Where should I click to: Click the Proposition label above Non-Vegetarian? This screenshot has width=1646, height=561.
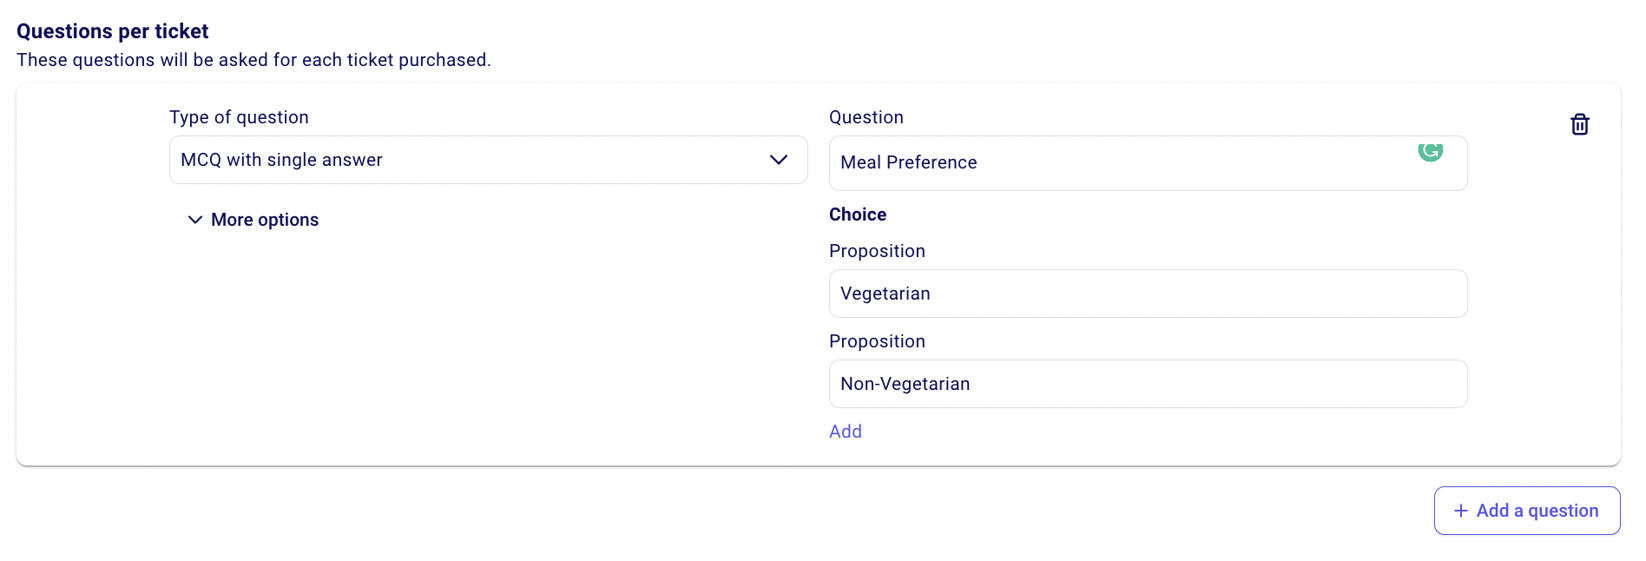coord(877,341)
